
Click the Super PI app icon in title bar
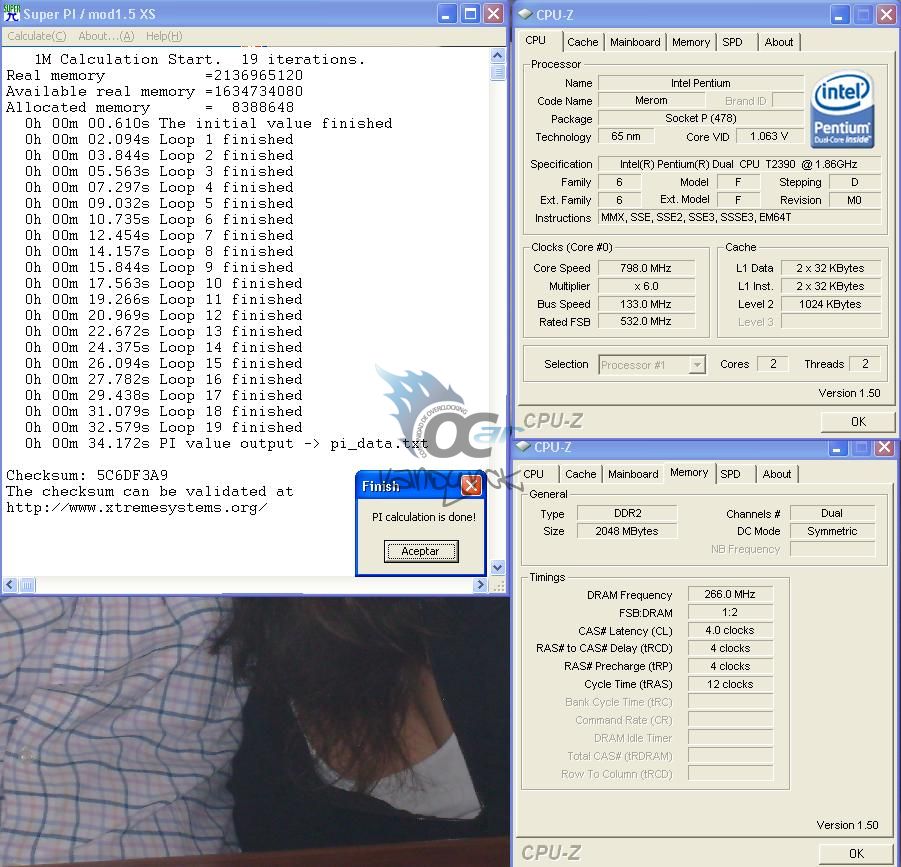click(11, 13)
